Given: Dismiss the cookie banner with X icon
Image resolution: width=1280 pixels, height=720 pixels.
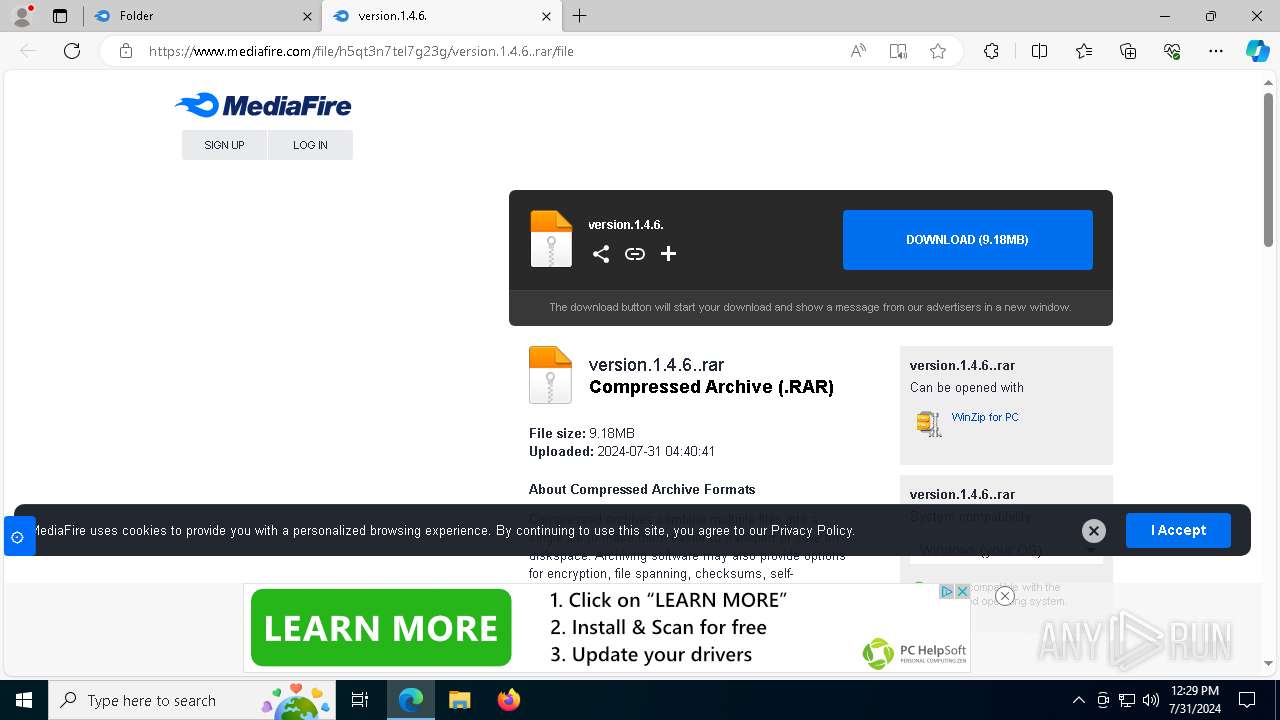Looking at the screenshot, I should [x=1093, y=531].
